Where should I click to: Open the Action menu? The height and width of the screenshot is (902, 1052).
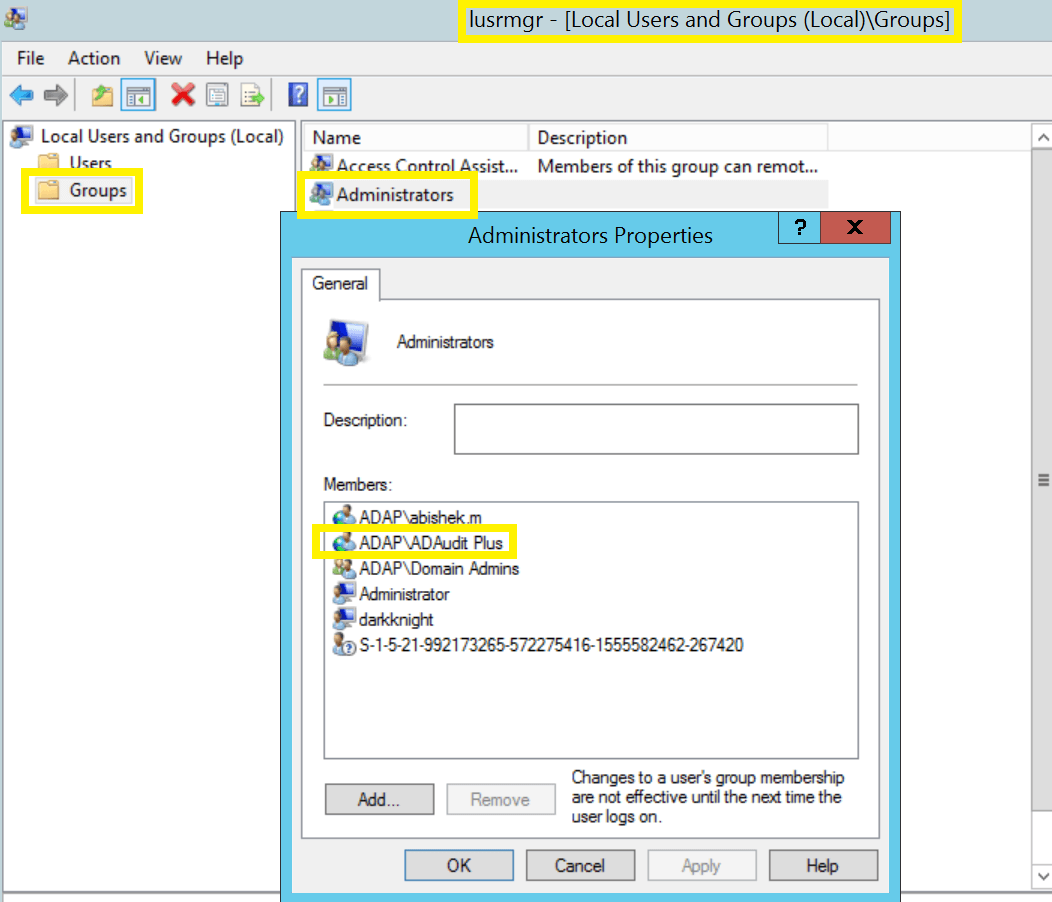(94, 58)
